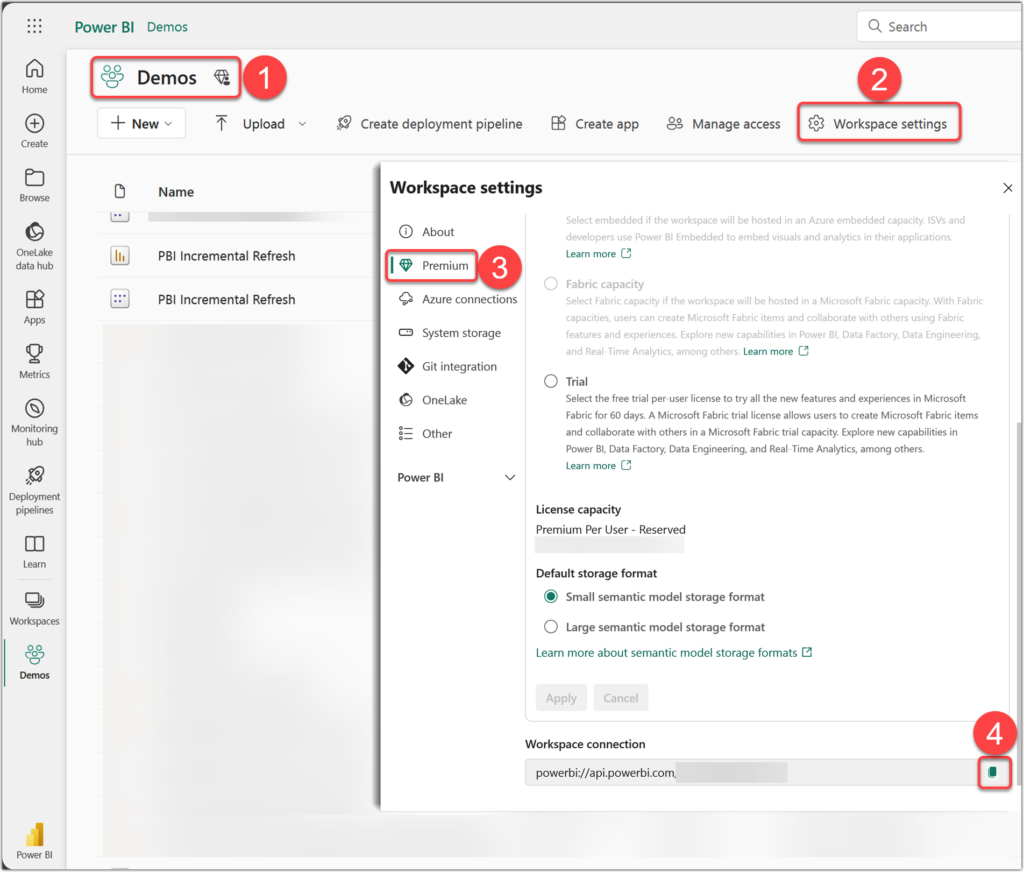Open Browse in the left sidebar
This screenshot has height=872, width=1024.
point(35,186)
